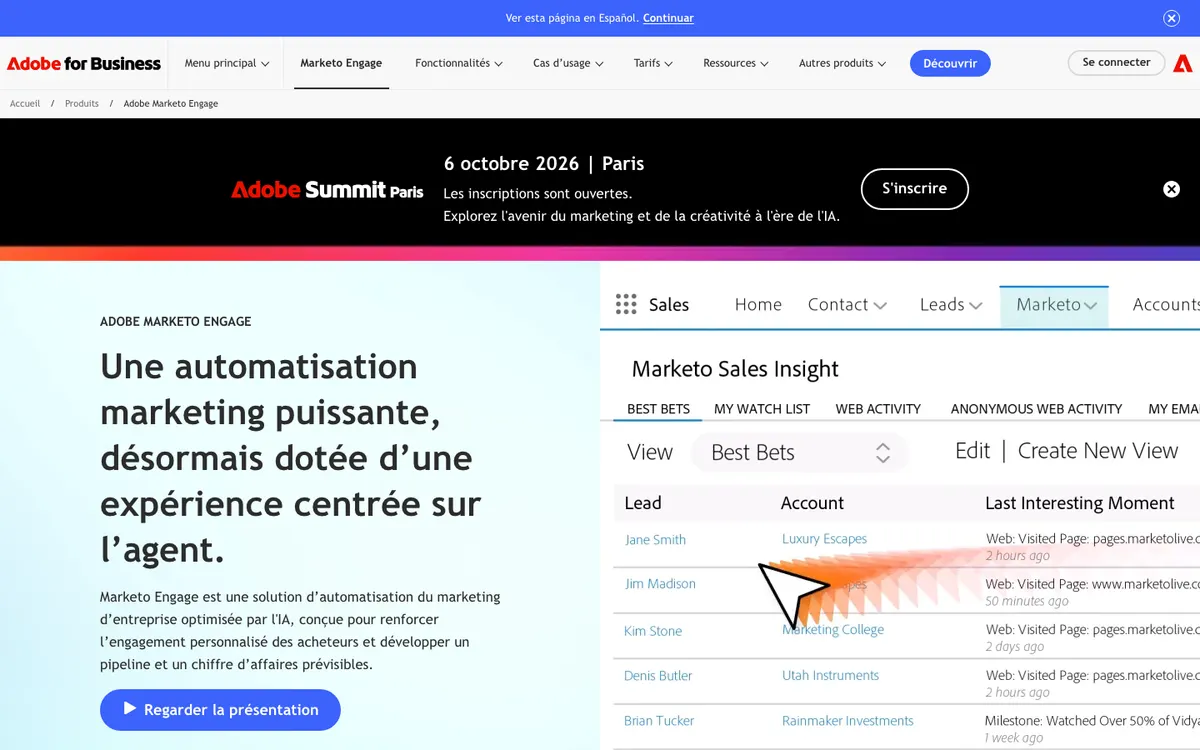Open the Adobe for Business logo link
The image size is (1200, 750).
click(84, 63)
